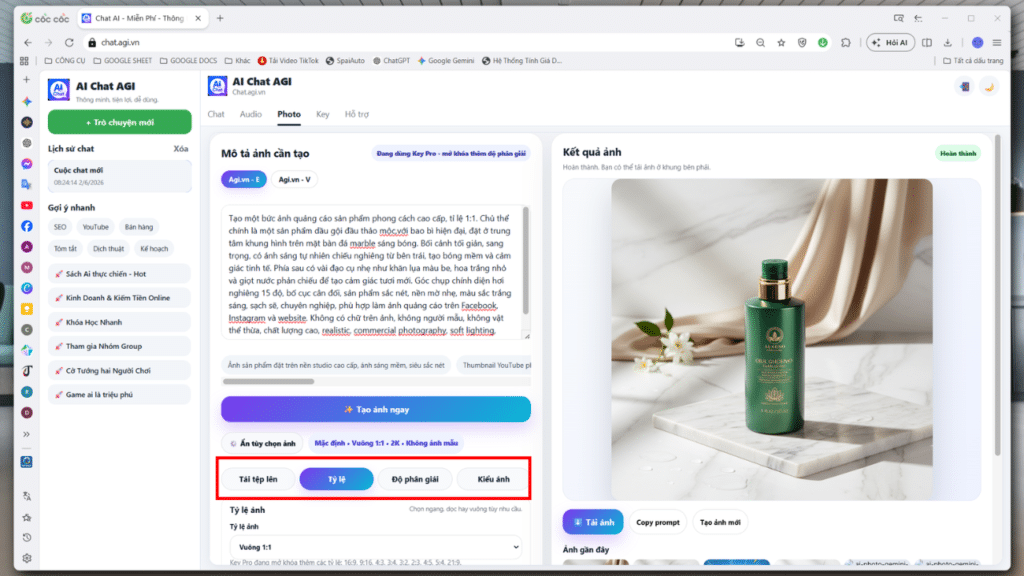Click Copy prompt button
Viewport: 1024px width, 576px height.
click(658, 522)
